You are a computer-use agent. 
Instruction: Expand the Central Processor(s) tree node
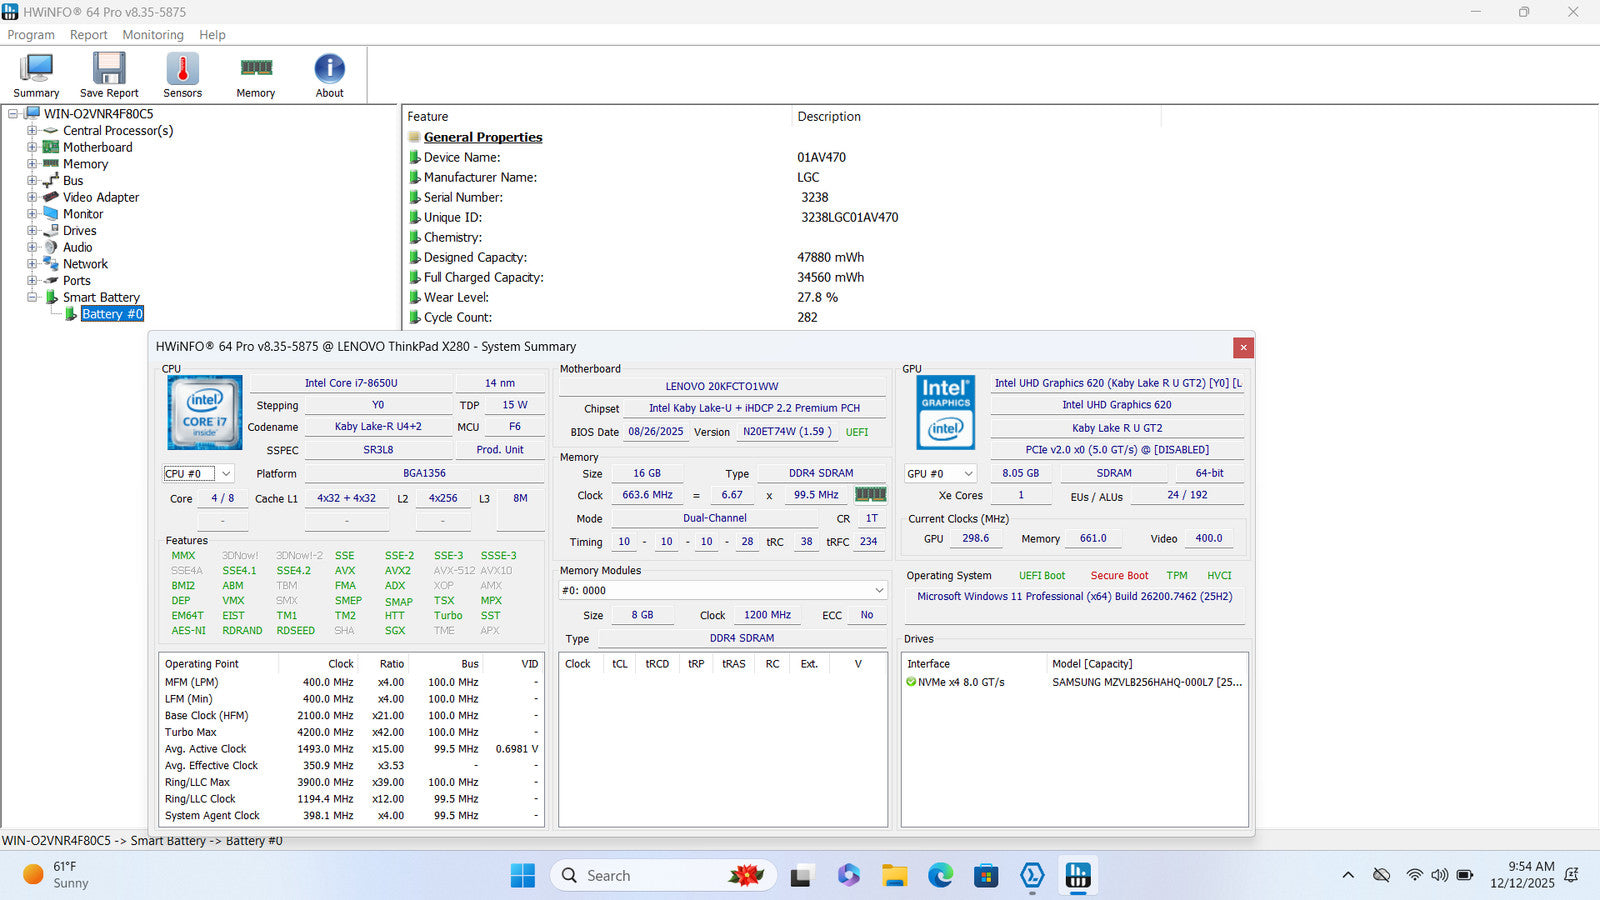point(32,131)
